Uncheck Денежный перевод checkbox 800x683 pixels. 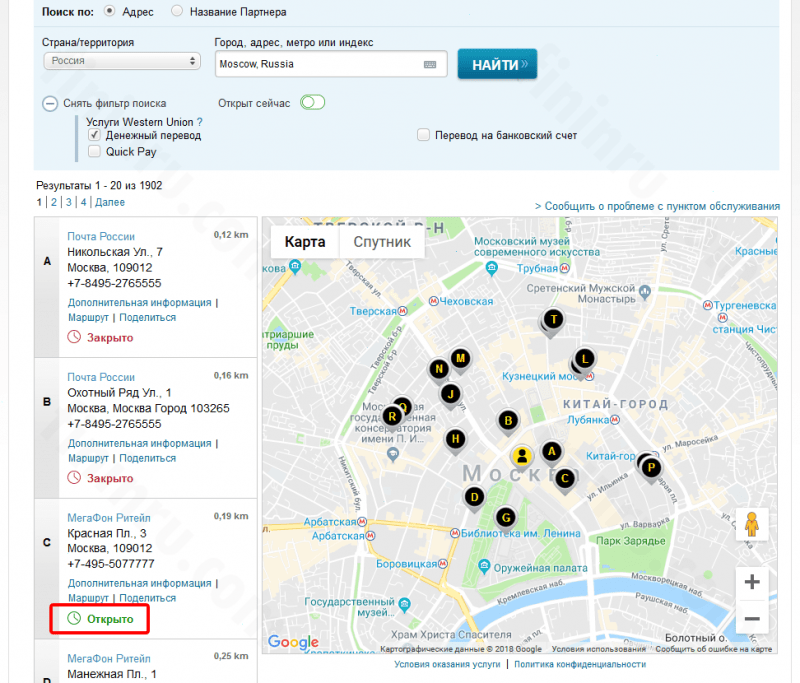94,135
